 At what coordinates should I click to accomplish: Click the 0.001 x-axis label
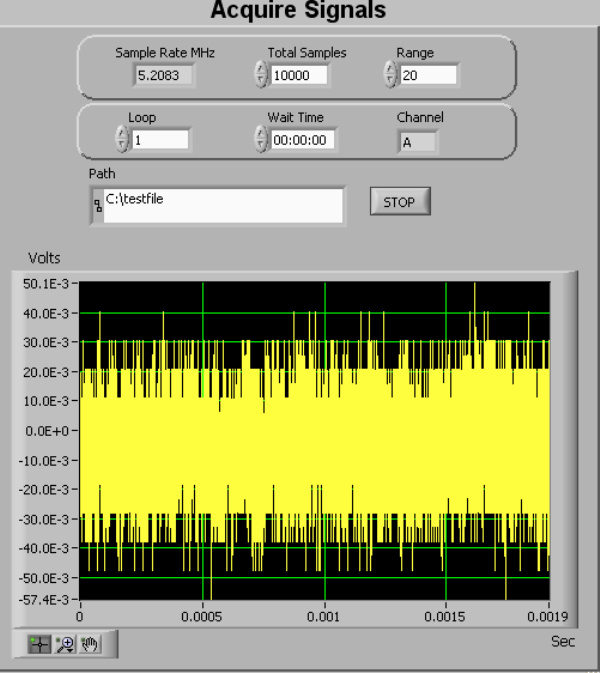[x=323, y=617]
